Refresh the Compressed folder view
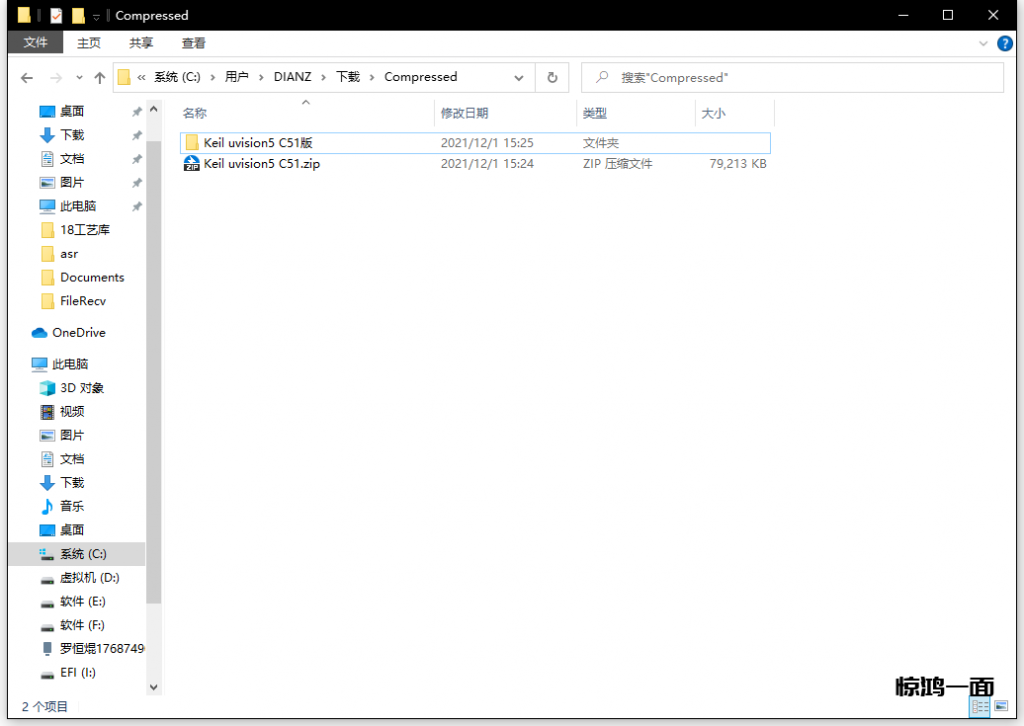Screen dimensions: 1024x726 552,78
